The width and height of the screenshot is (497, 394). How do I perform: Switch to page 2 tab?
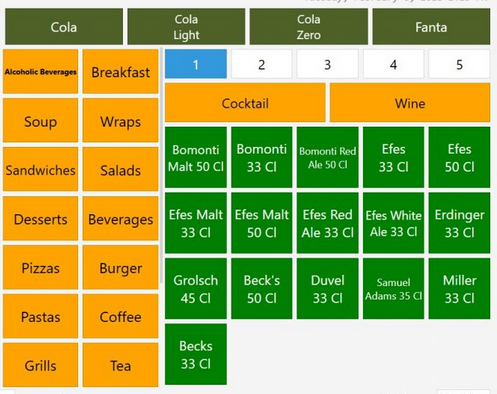click(262, 64)
